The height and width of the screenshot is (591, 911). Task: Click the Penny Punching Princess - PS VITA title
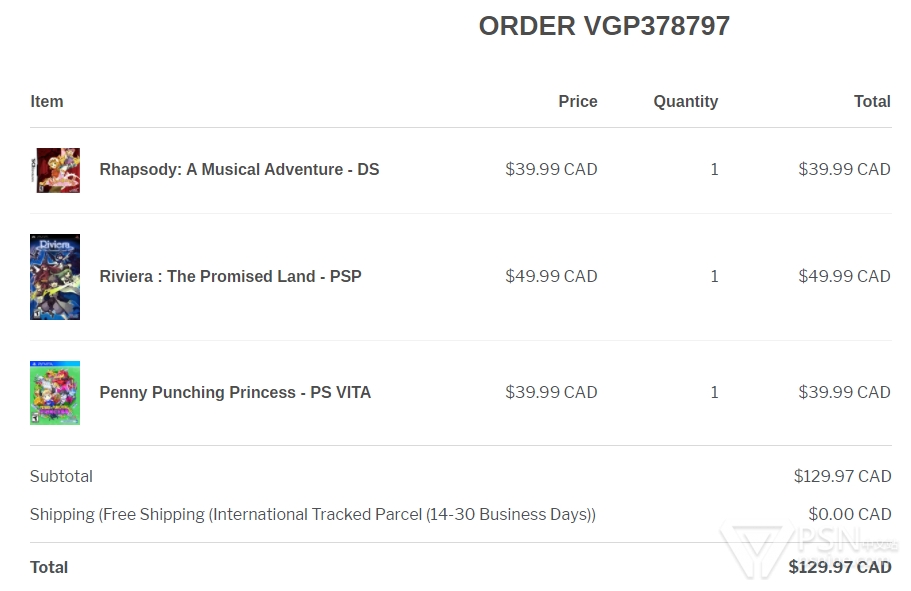pyautogui.click(x=235, y=392)
